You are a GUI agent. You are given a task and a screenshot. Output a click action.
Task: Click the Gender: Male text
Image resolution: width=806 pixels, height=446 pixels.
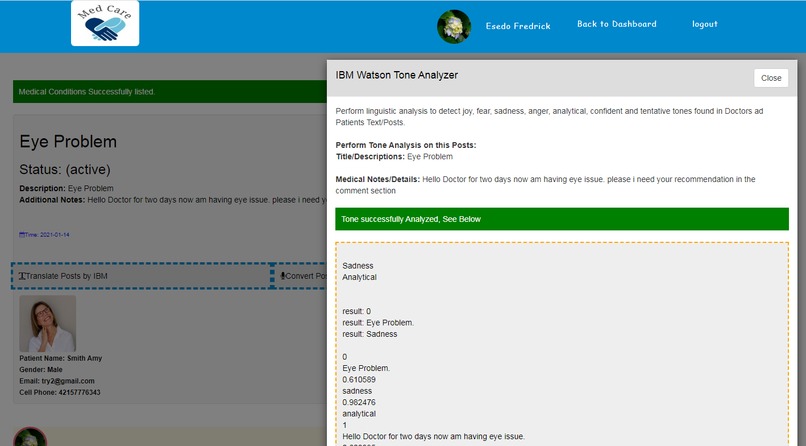coord(41,369)
